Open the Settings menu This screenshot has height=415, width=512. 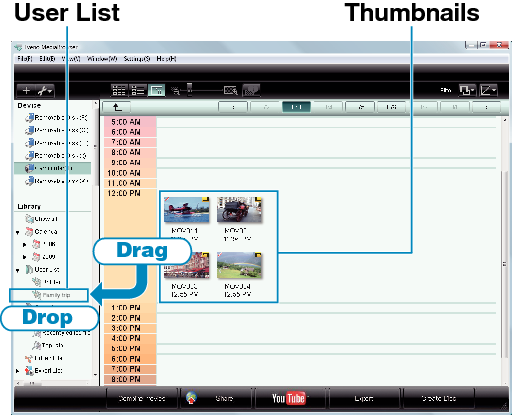[x=137, y=59]
